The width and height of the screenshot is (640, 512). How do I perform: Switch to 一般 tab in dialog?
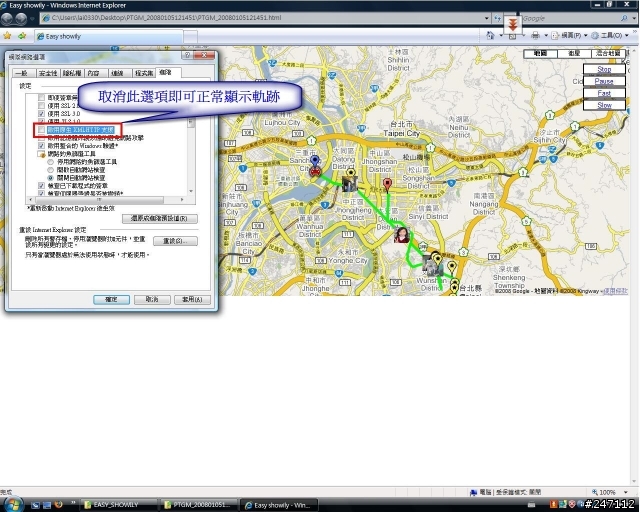[23, 73]
